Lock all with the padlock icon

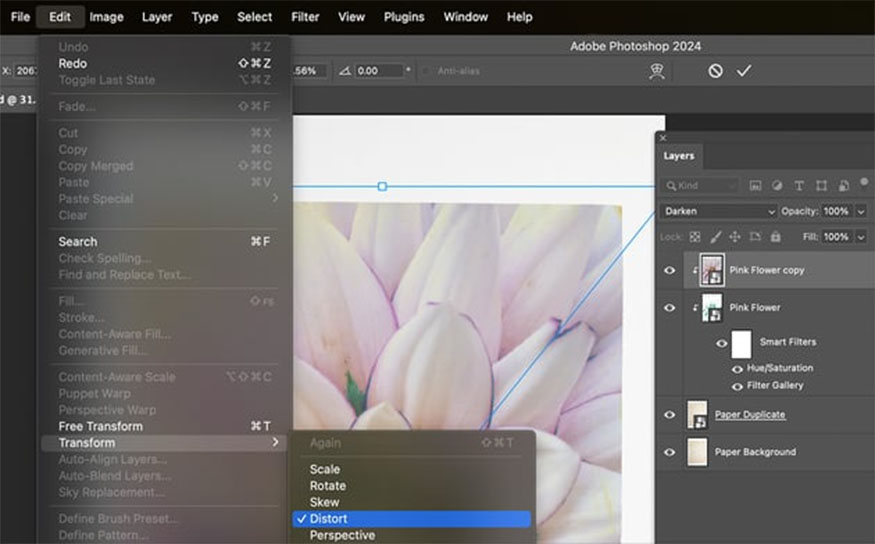(x=775, y=237)
